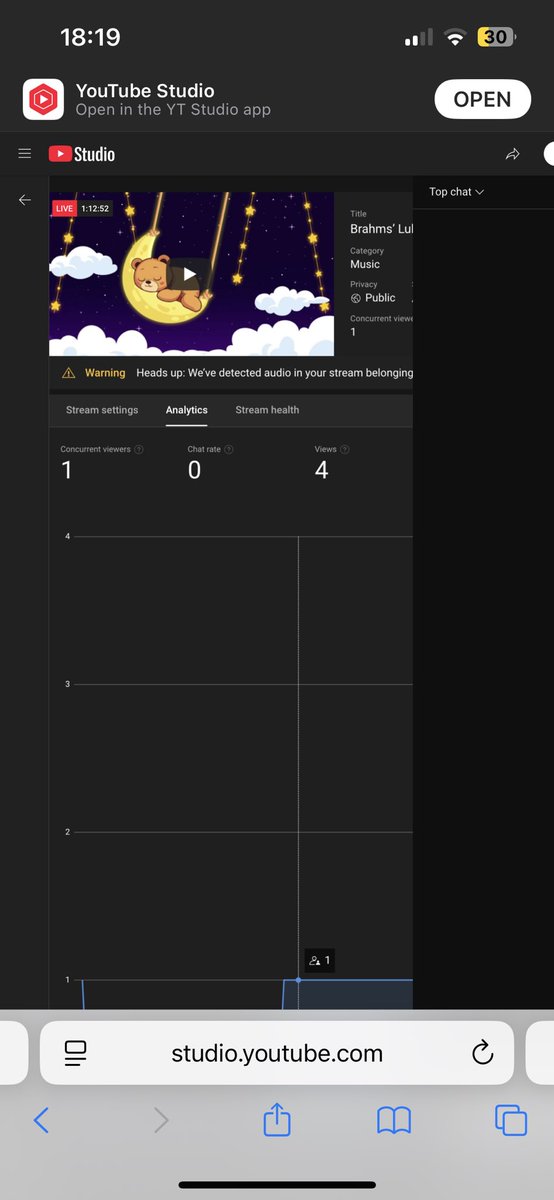Viewport: 554px width, 1200px height.
Task: Show help for Concurrent viewers metric
Action: [x=139, y=450]
